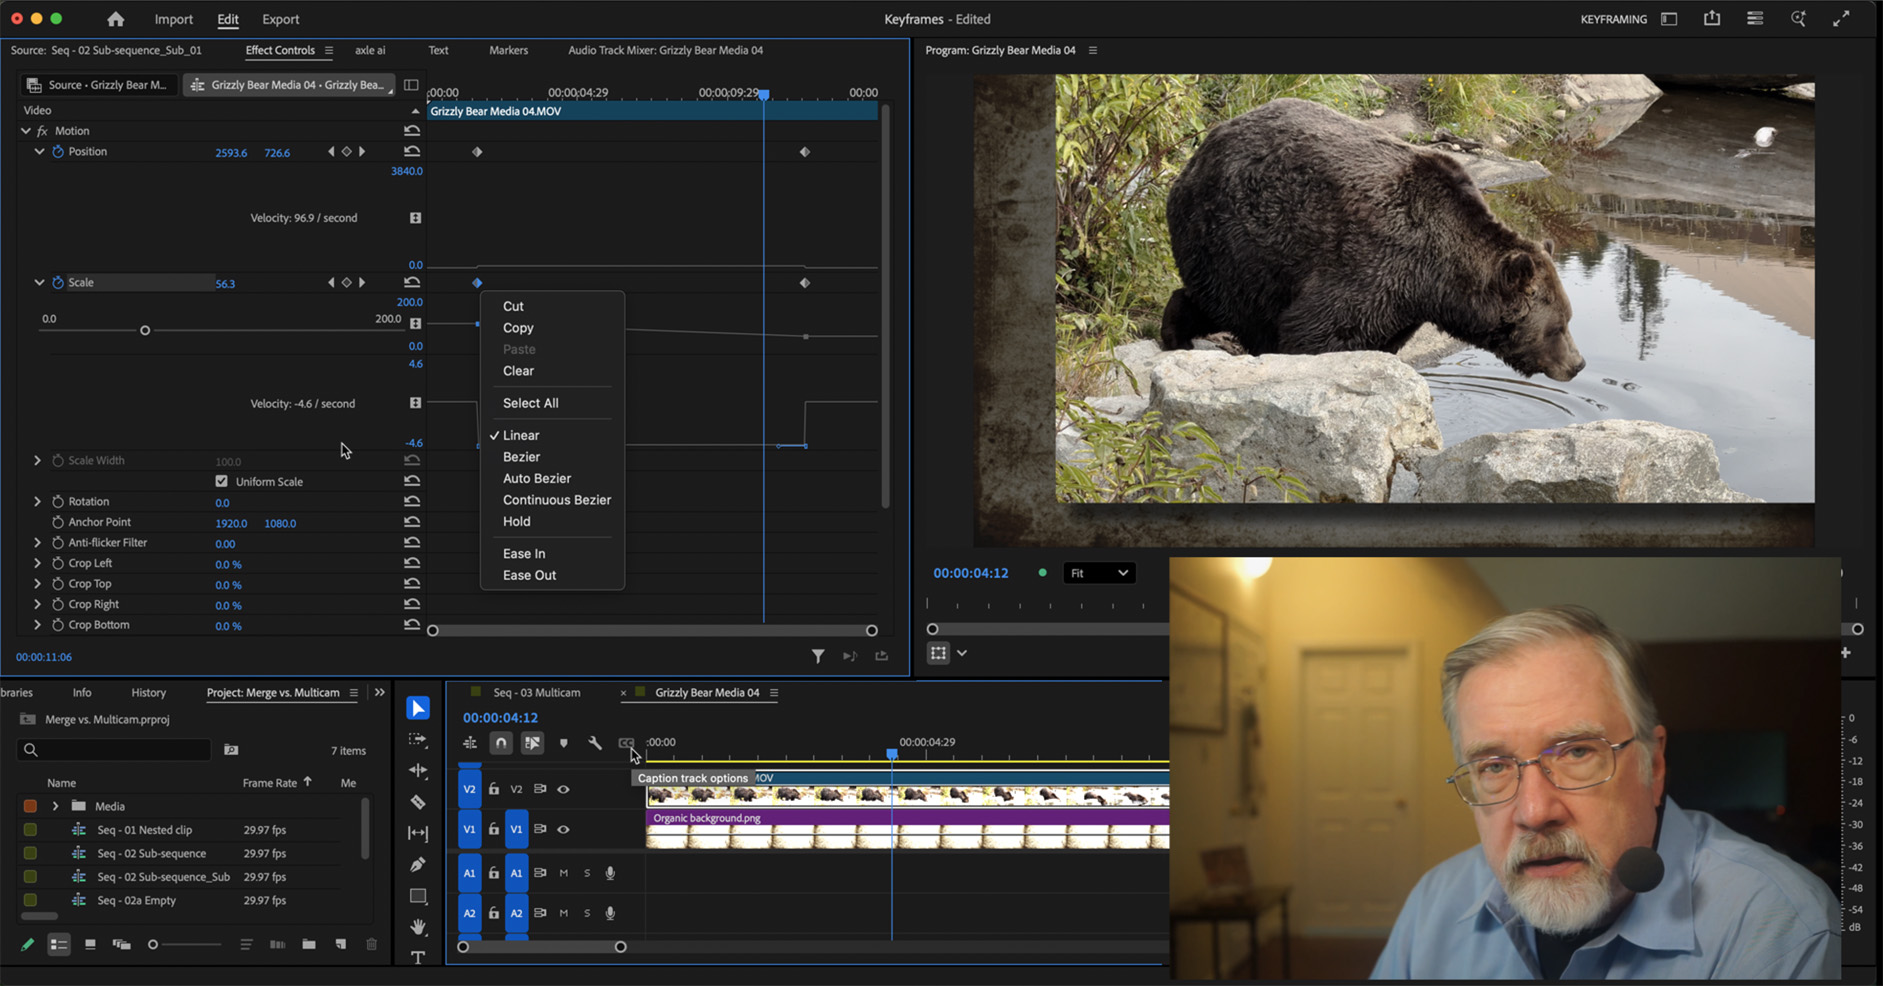This screenshot has width=1883, height=986.
Task: Switch to the Markers tab
Action: coord(508,50)
